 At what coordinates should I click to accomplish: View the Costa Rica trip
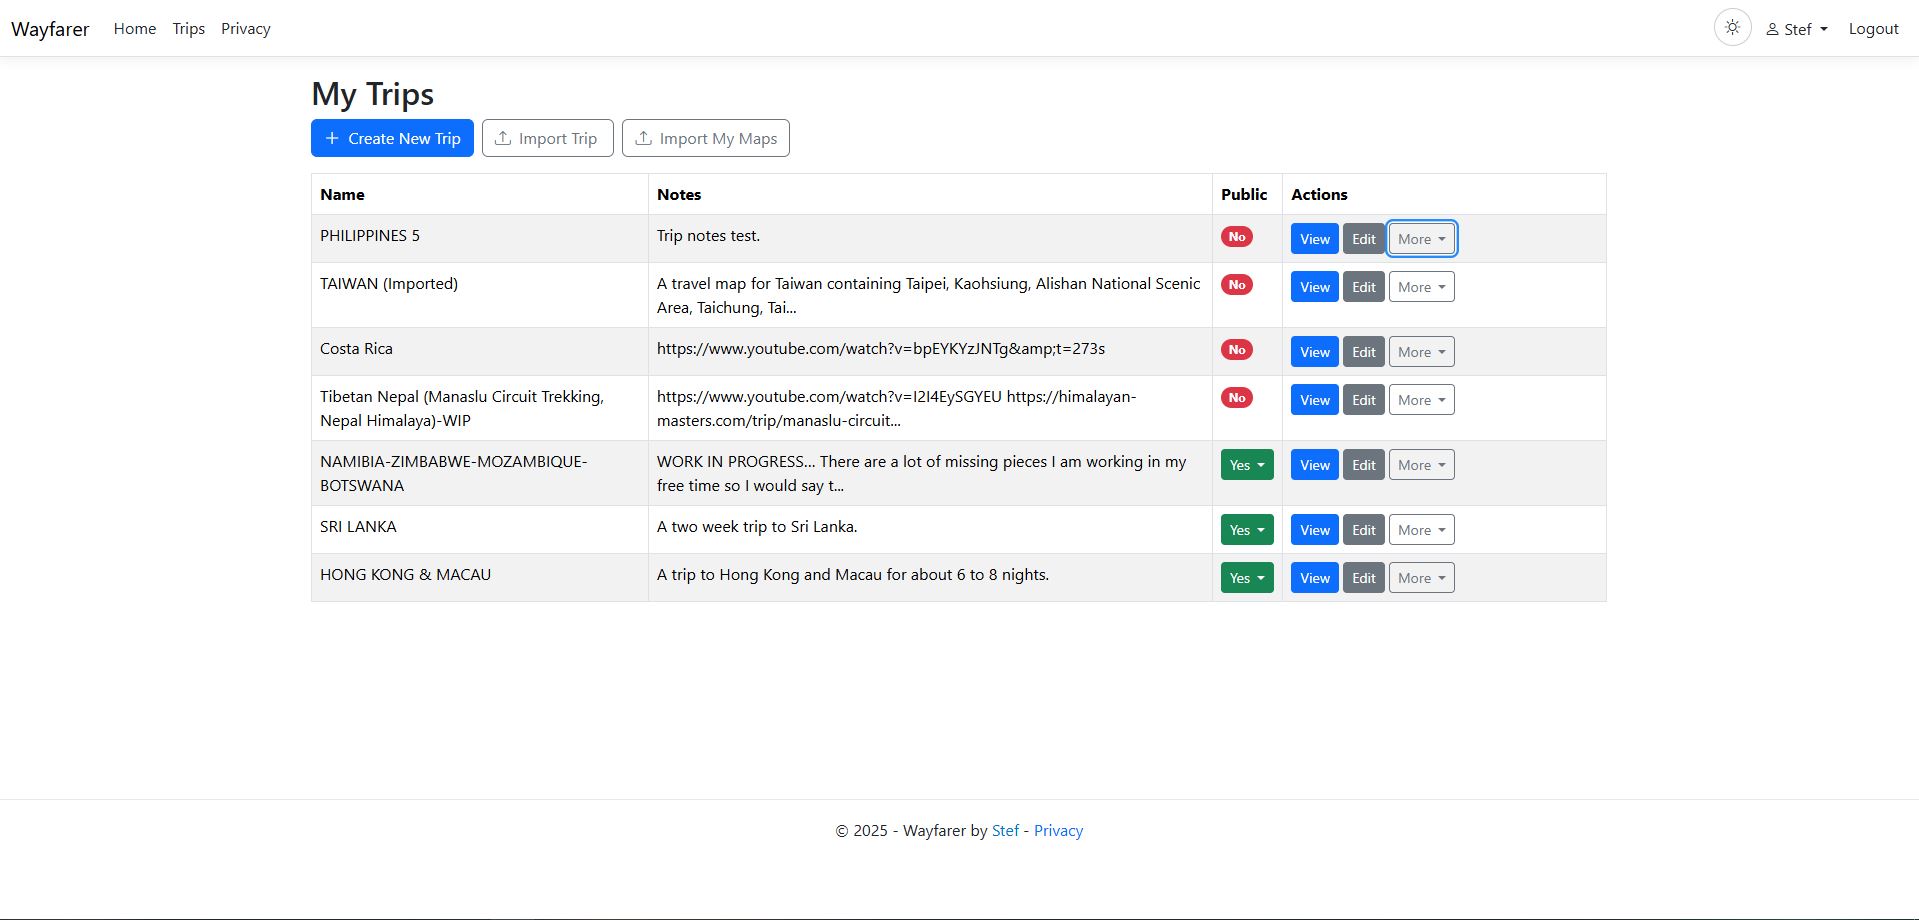pyautogui.click(x=1314, y=352)
